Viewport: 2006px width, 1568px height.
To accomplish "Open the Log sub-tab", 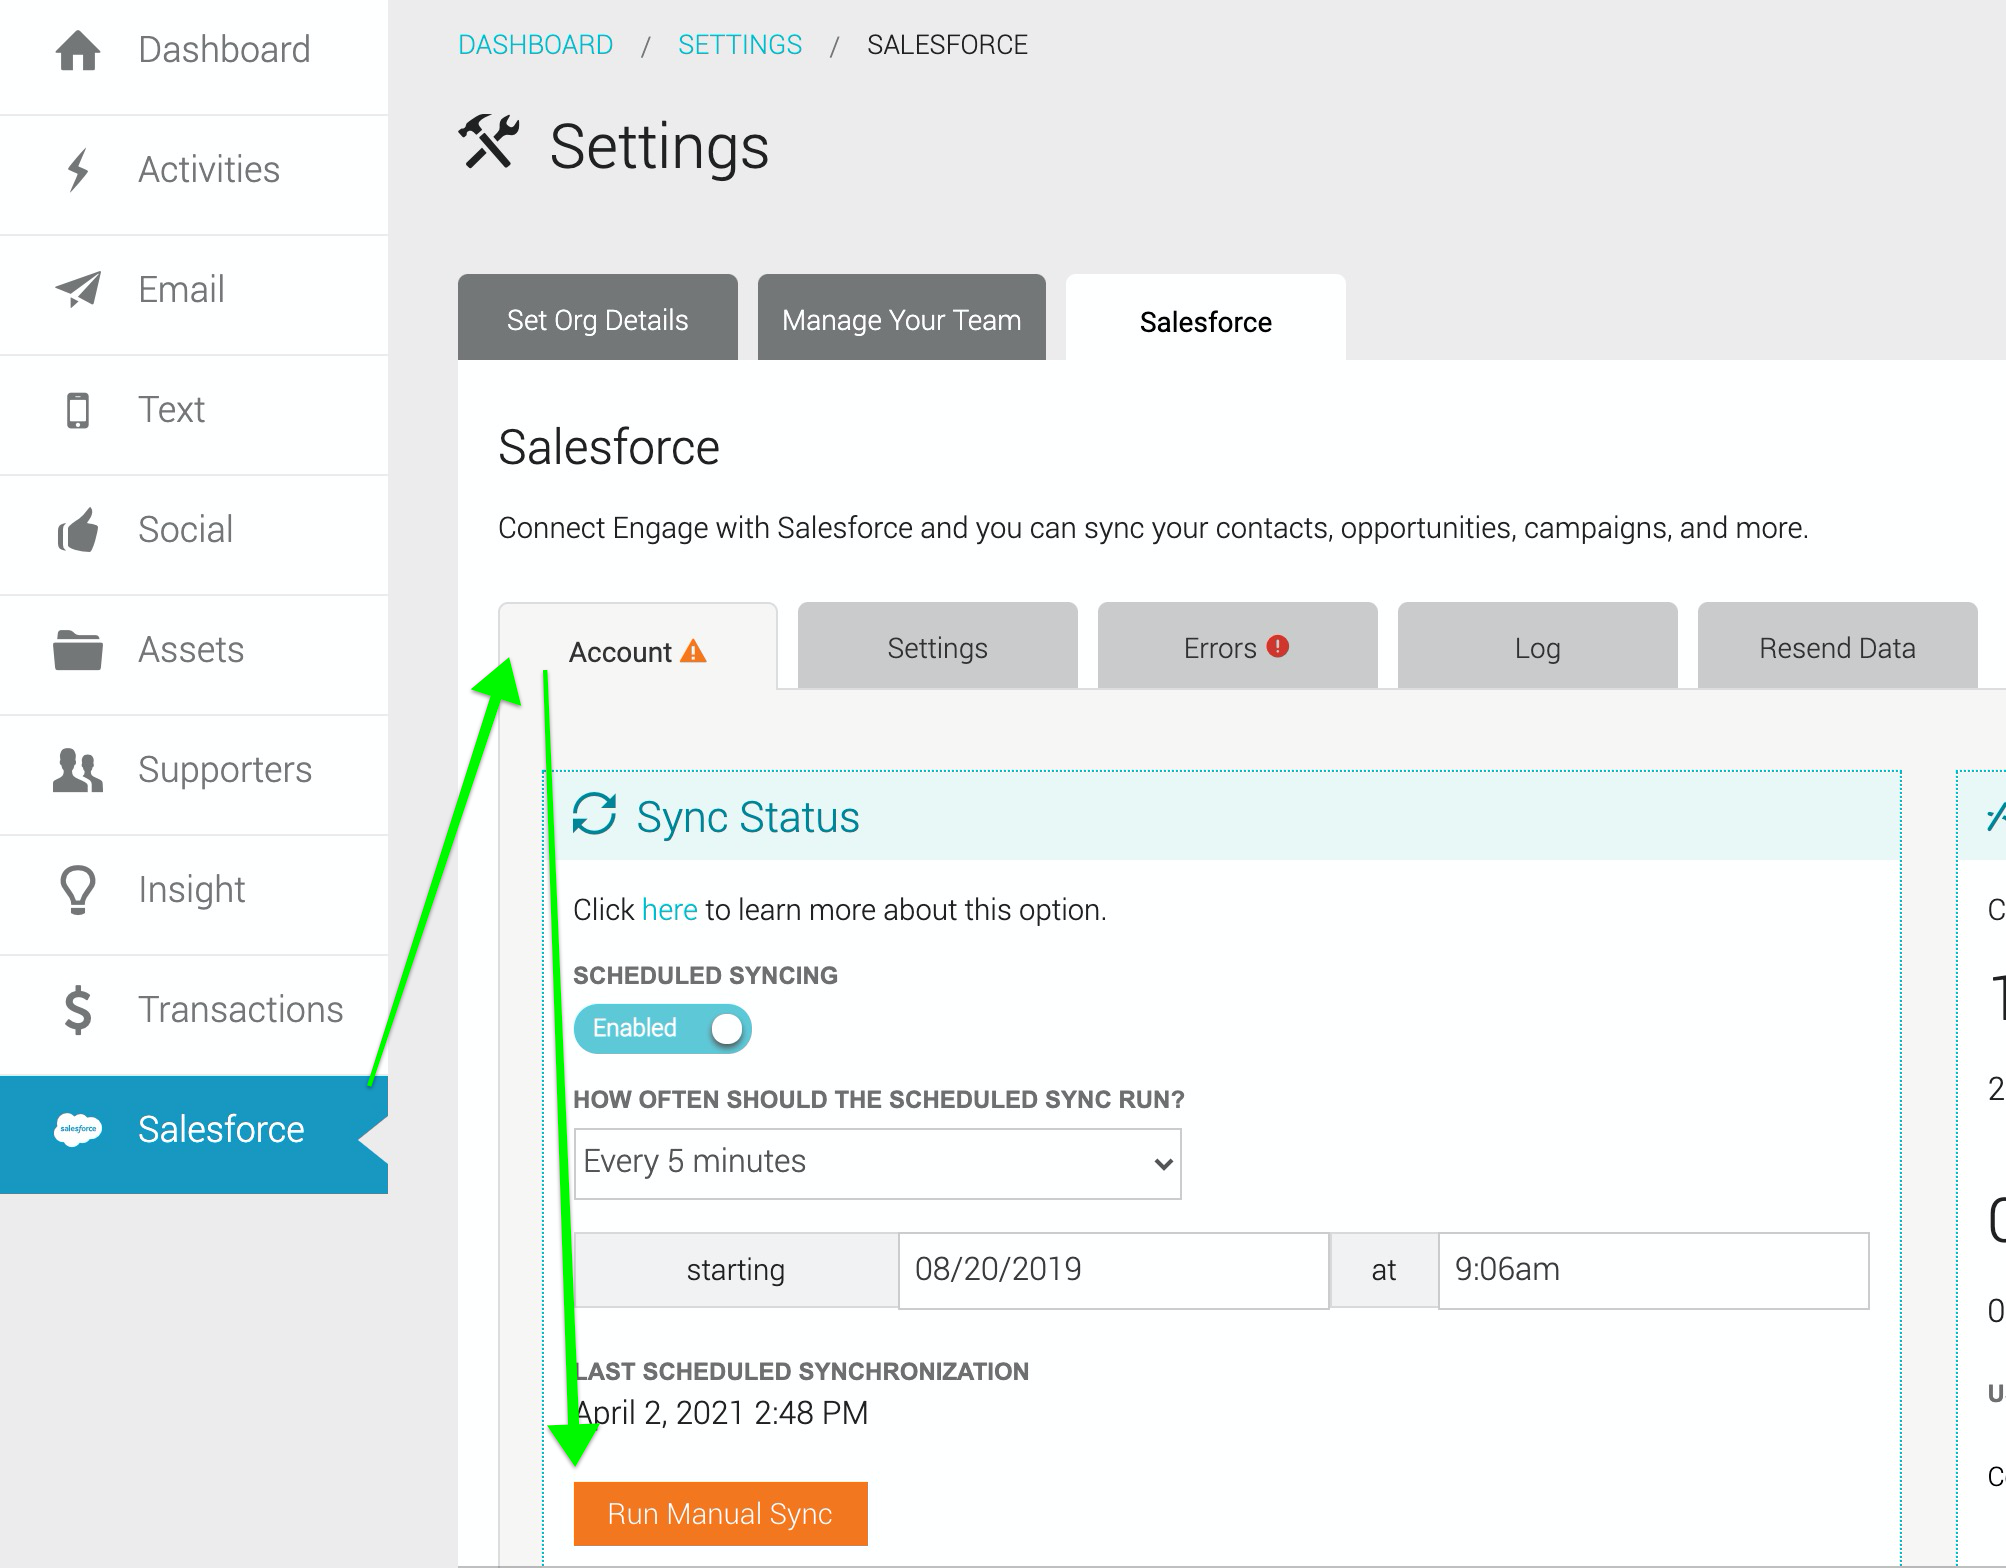I will coord(1538,646).
